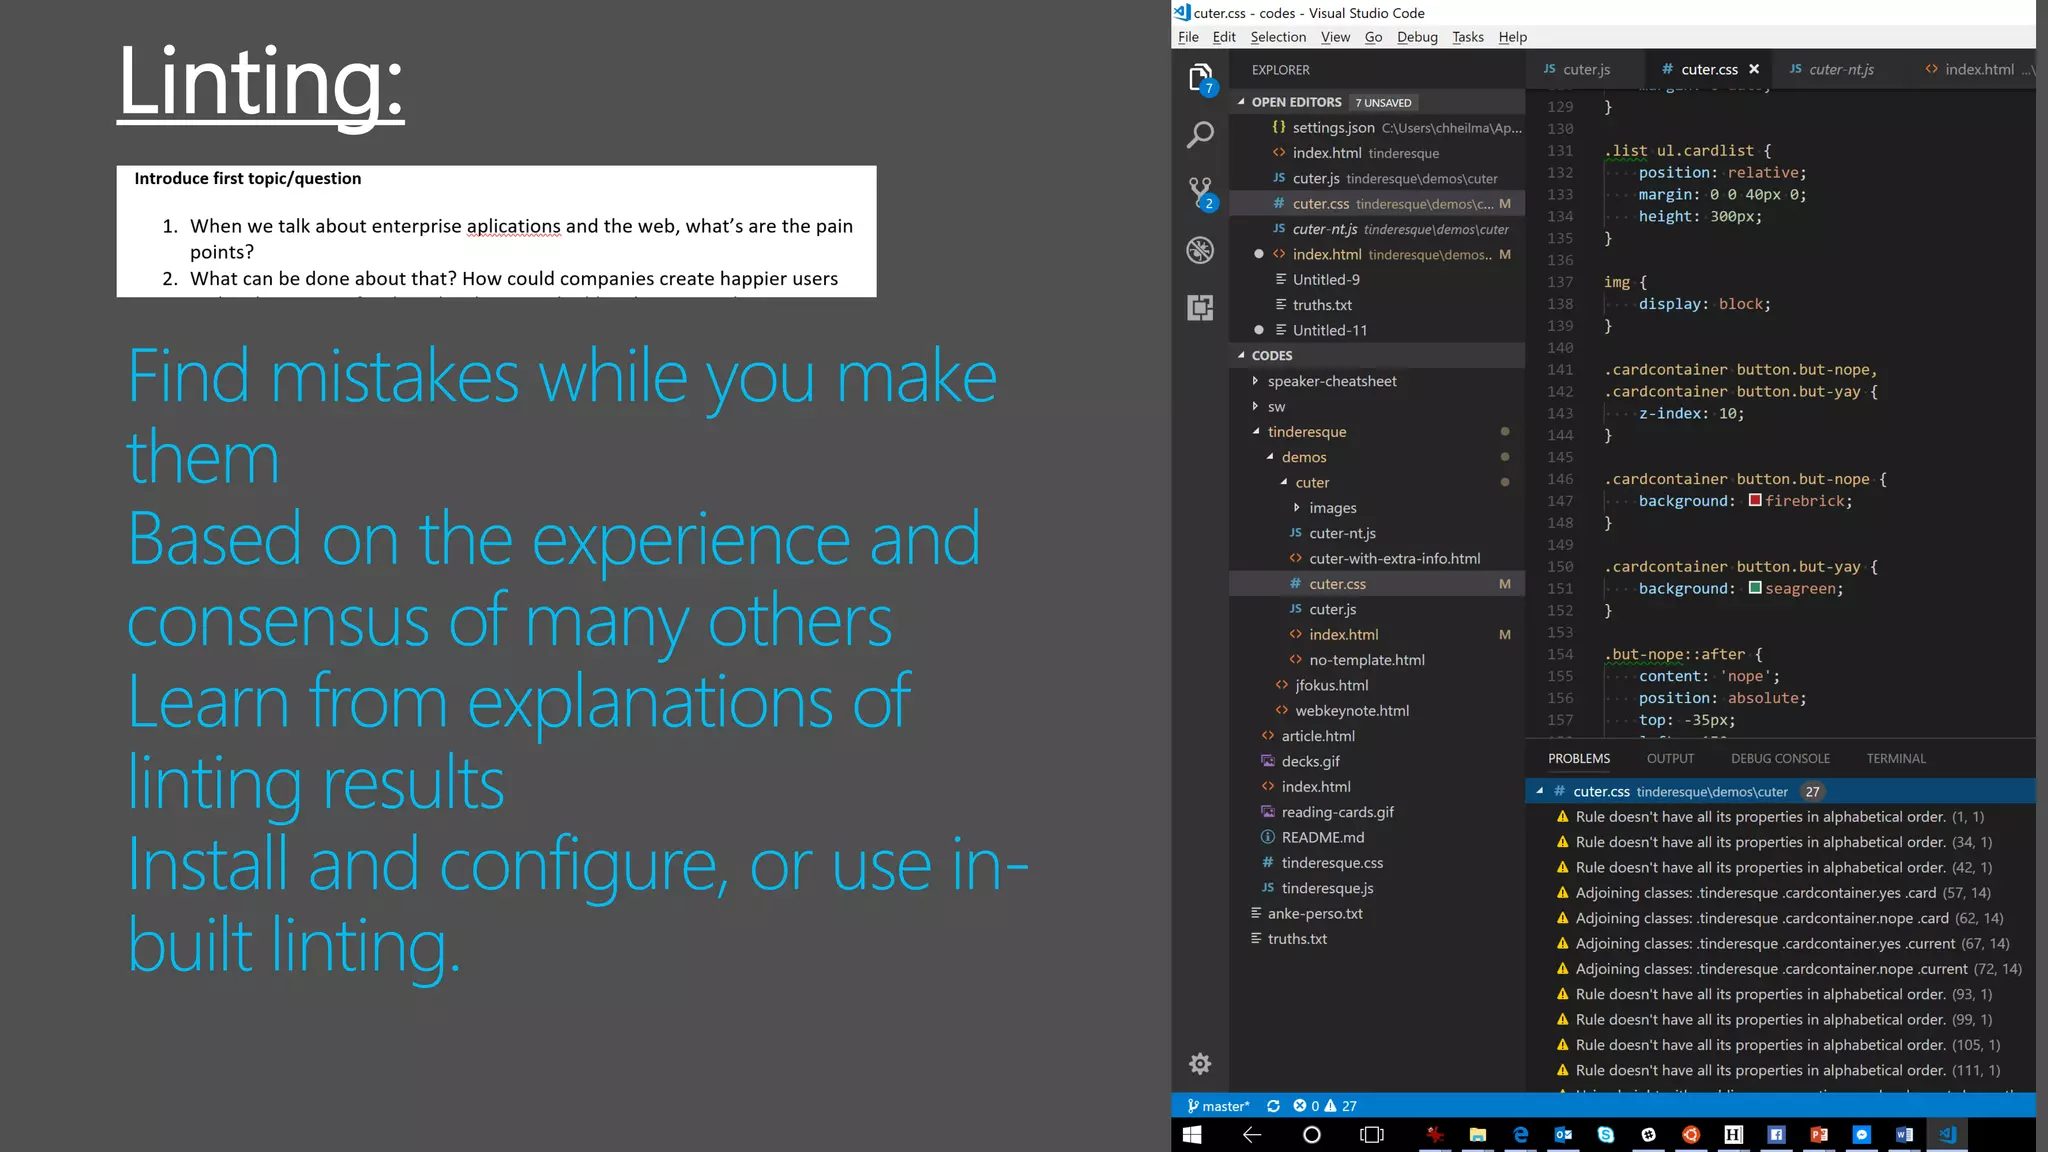Open the Manage gear icon
This screenshot has width=2048, height=1152.
tap(1200, 1064)
